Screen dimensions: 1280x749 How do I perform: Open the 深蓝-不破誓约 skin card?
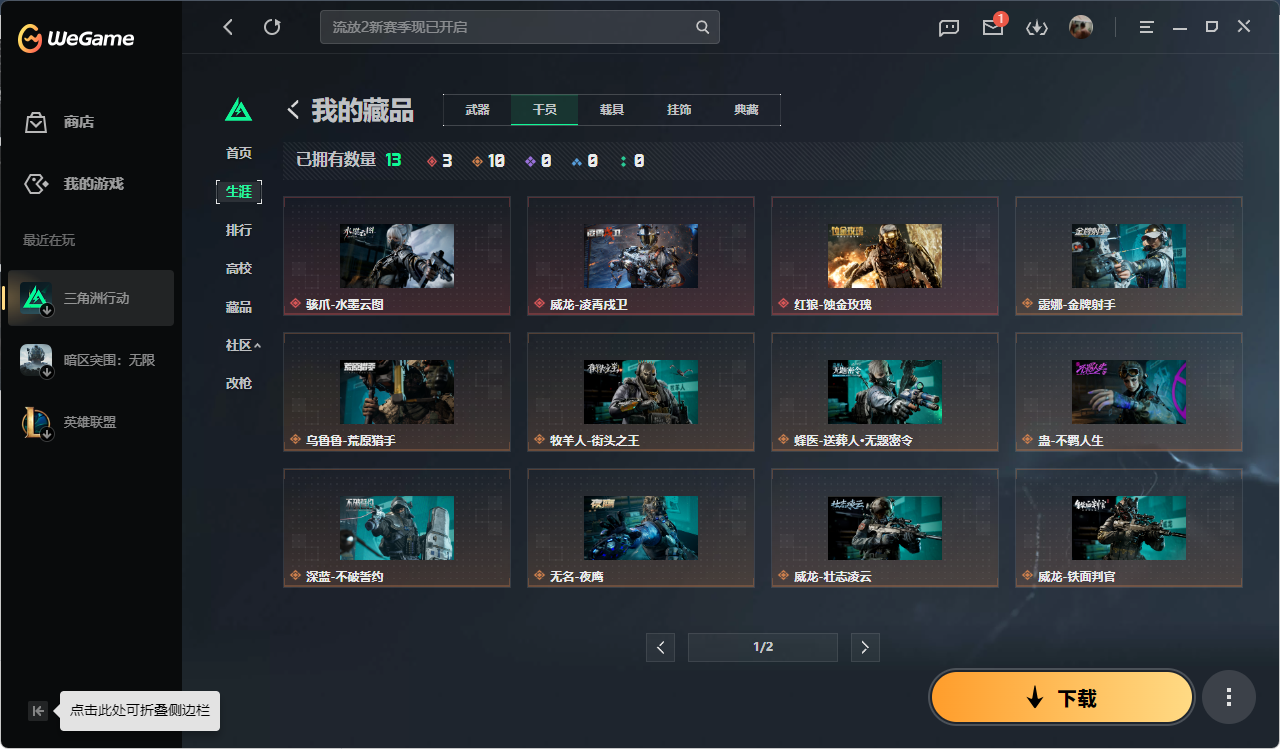pyautogui.click(x=397, y=527)
